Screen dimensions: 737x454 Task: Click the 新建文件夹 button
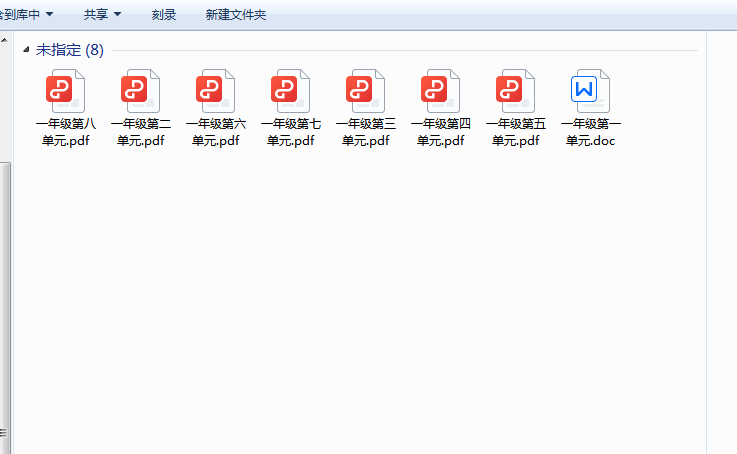(x=235, y=15)
